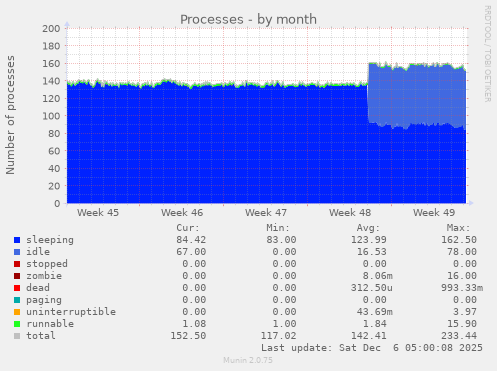Image resolution: width=497 pixels, height=371 pixels.
Task: Click the 'dead' legend label
Action: click(38, 288)
